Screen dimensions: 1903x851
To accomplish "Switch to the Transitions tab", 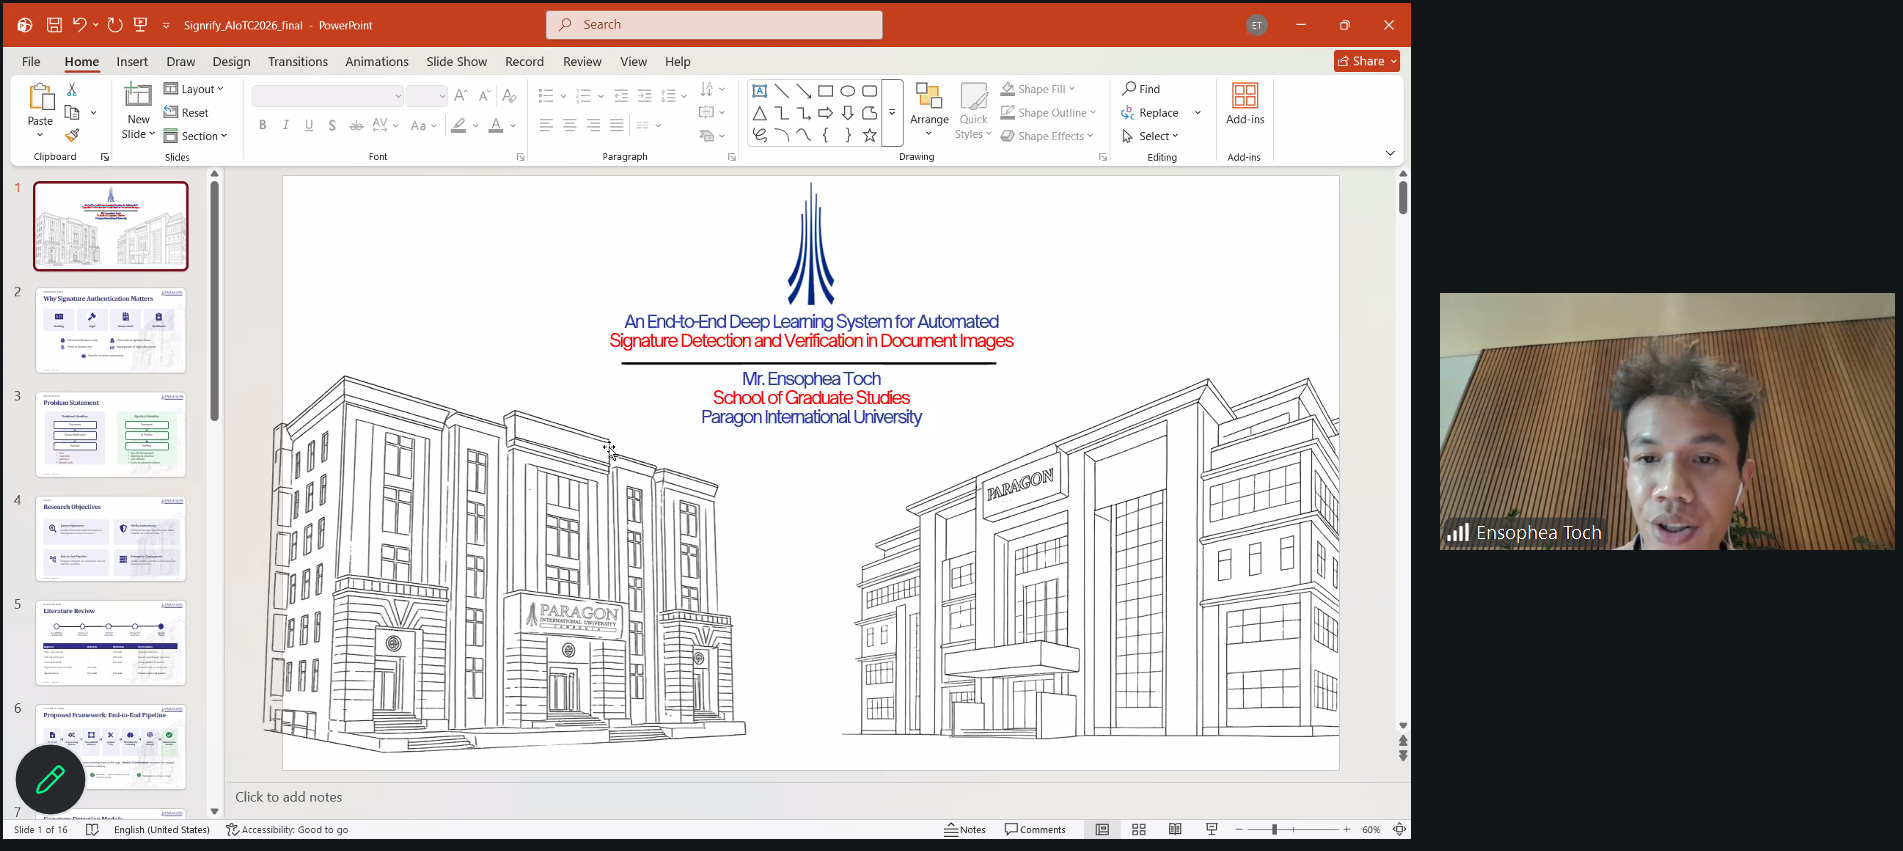I will tap(298, 61).
